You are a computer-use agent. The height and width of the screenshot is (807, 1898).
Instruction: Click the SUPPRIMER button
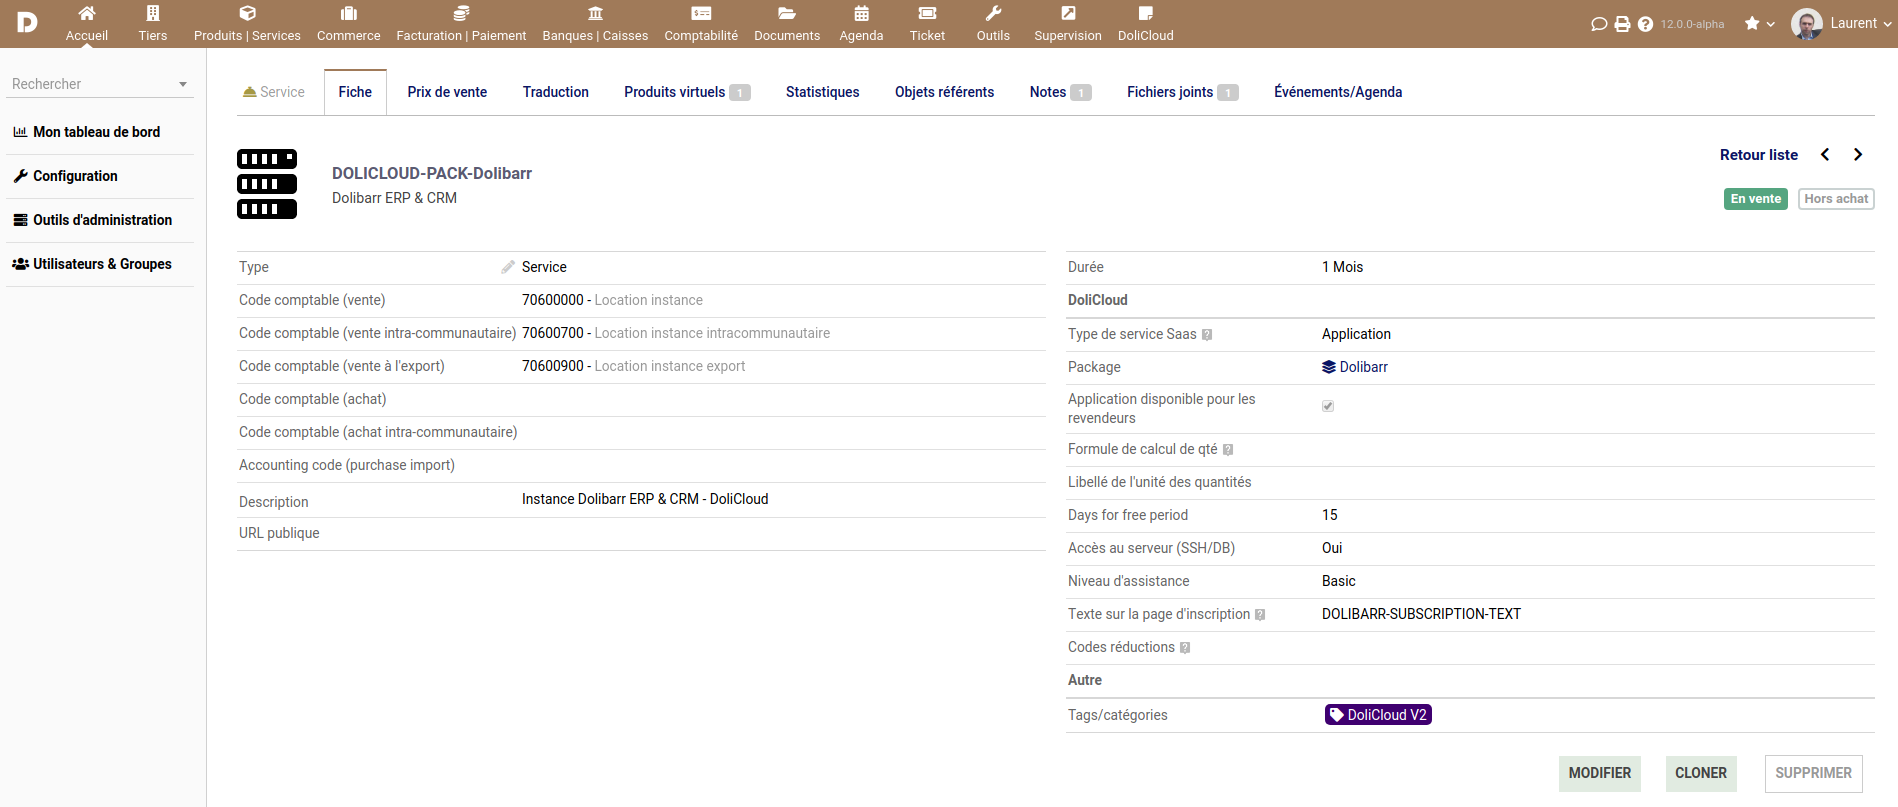[x=1814, y=773]
